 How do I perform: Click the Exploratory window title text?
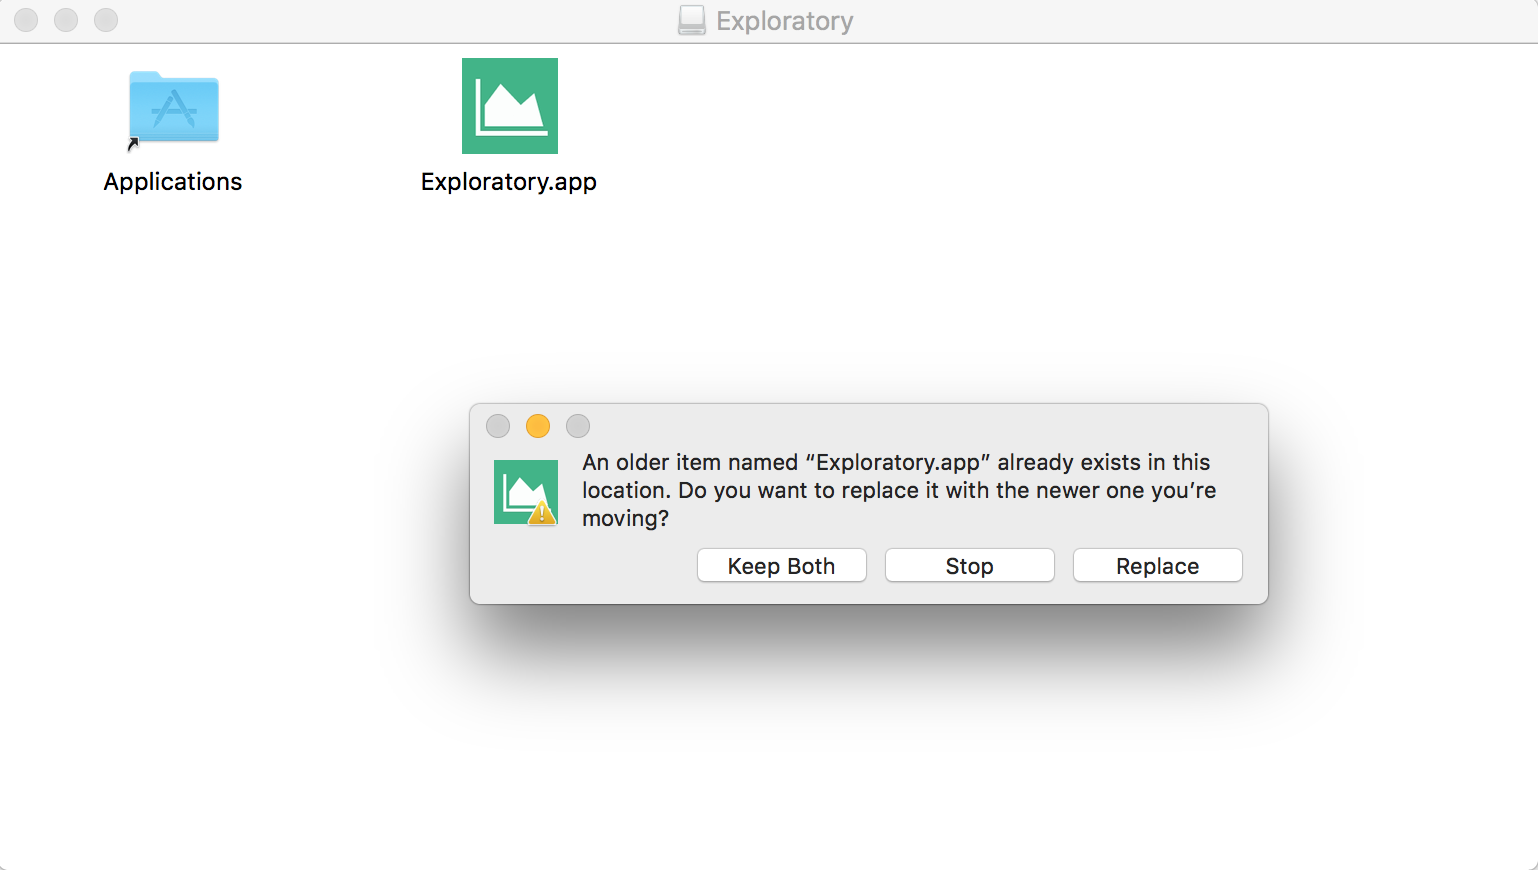pos(785,21)
